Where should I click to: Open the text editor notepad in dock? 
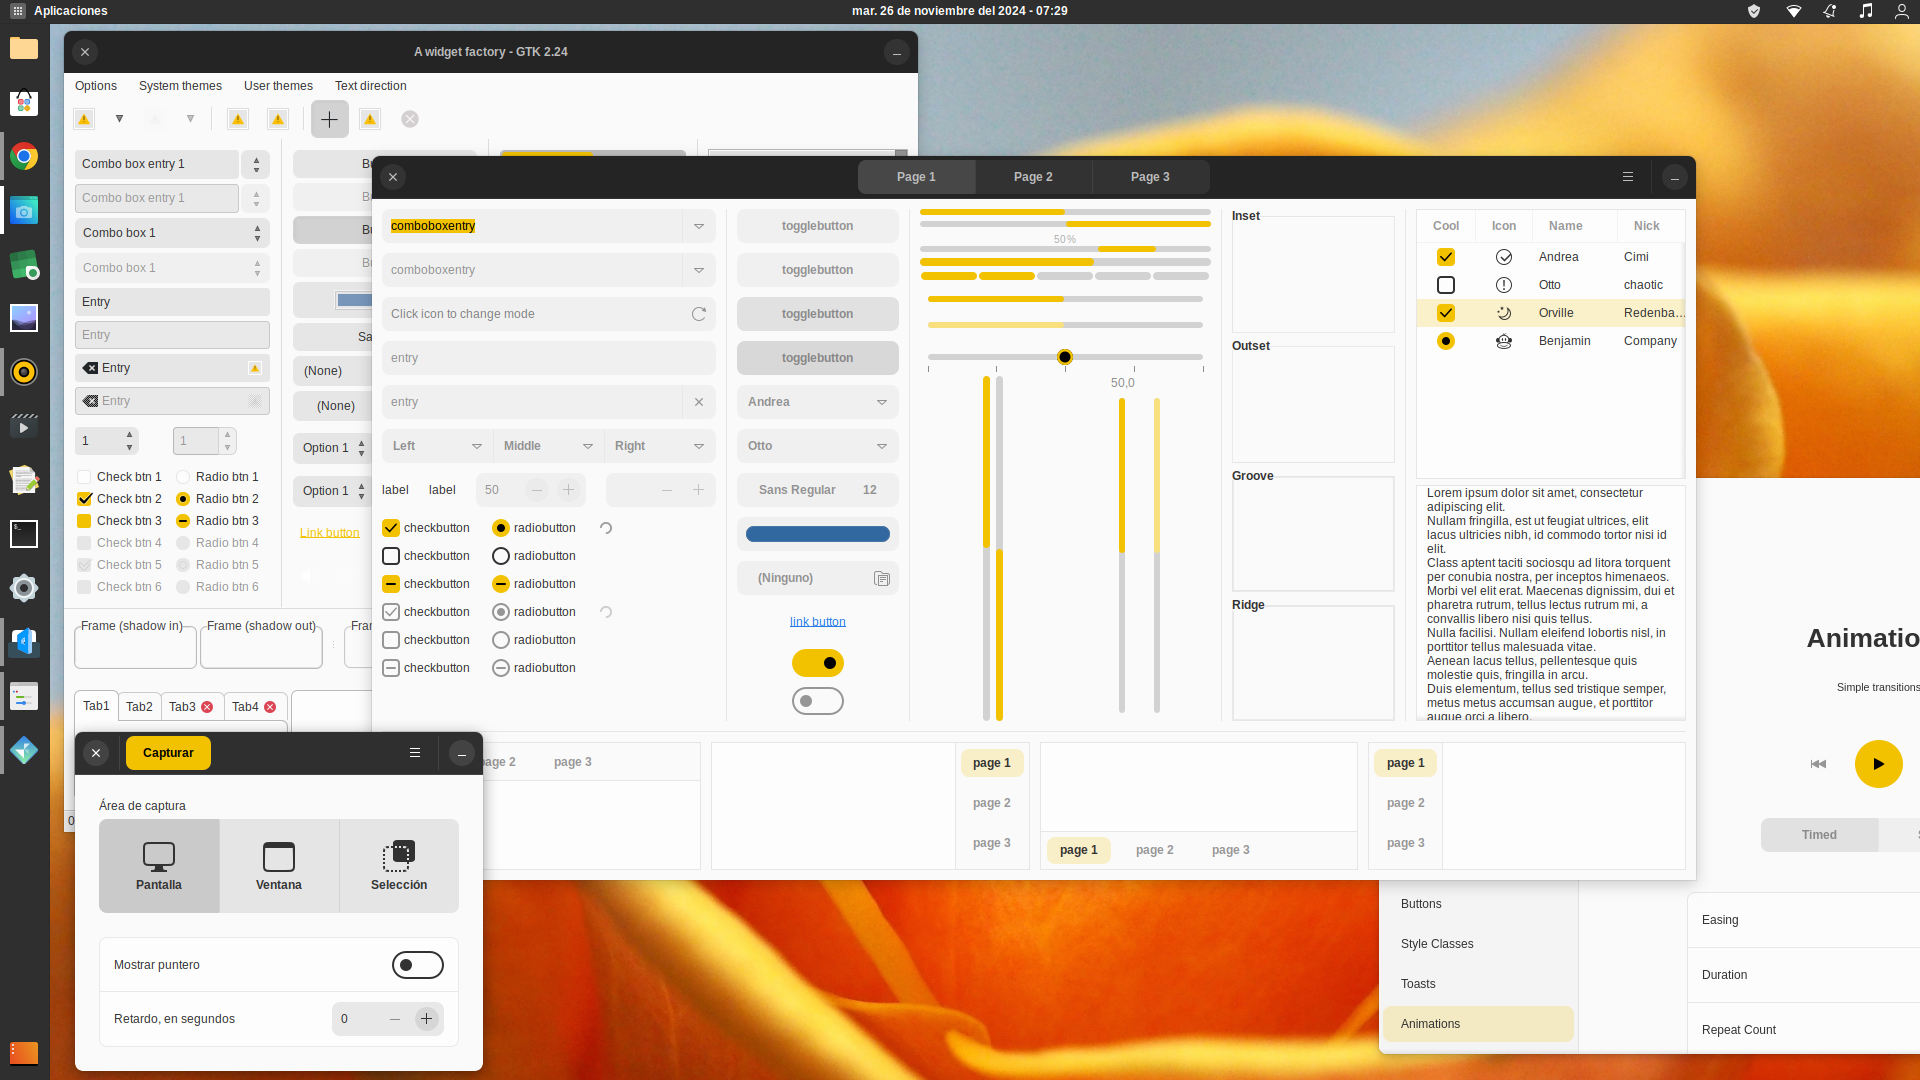point(24,480)
